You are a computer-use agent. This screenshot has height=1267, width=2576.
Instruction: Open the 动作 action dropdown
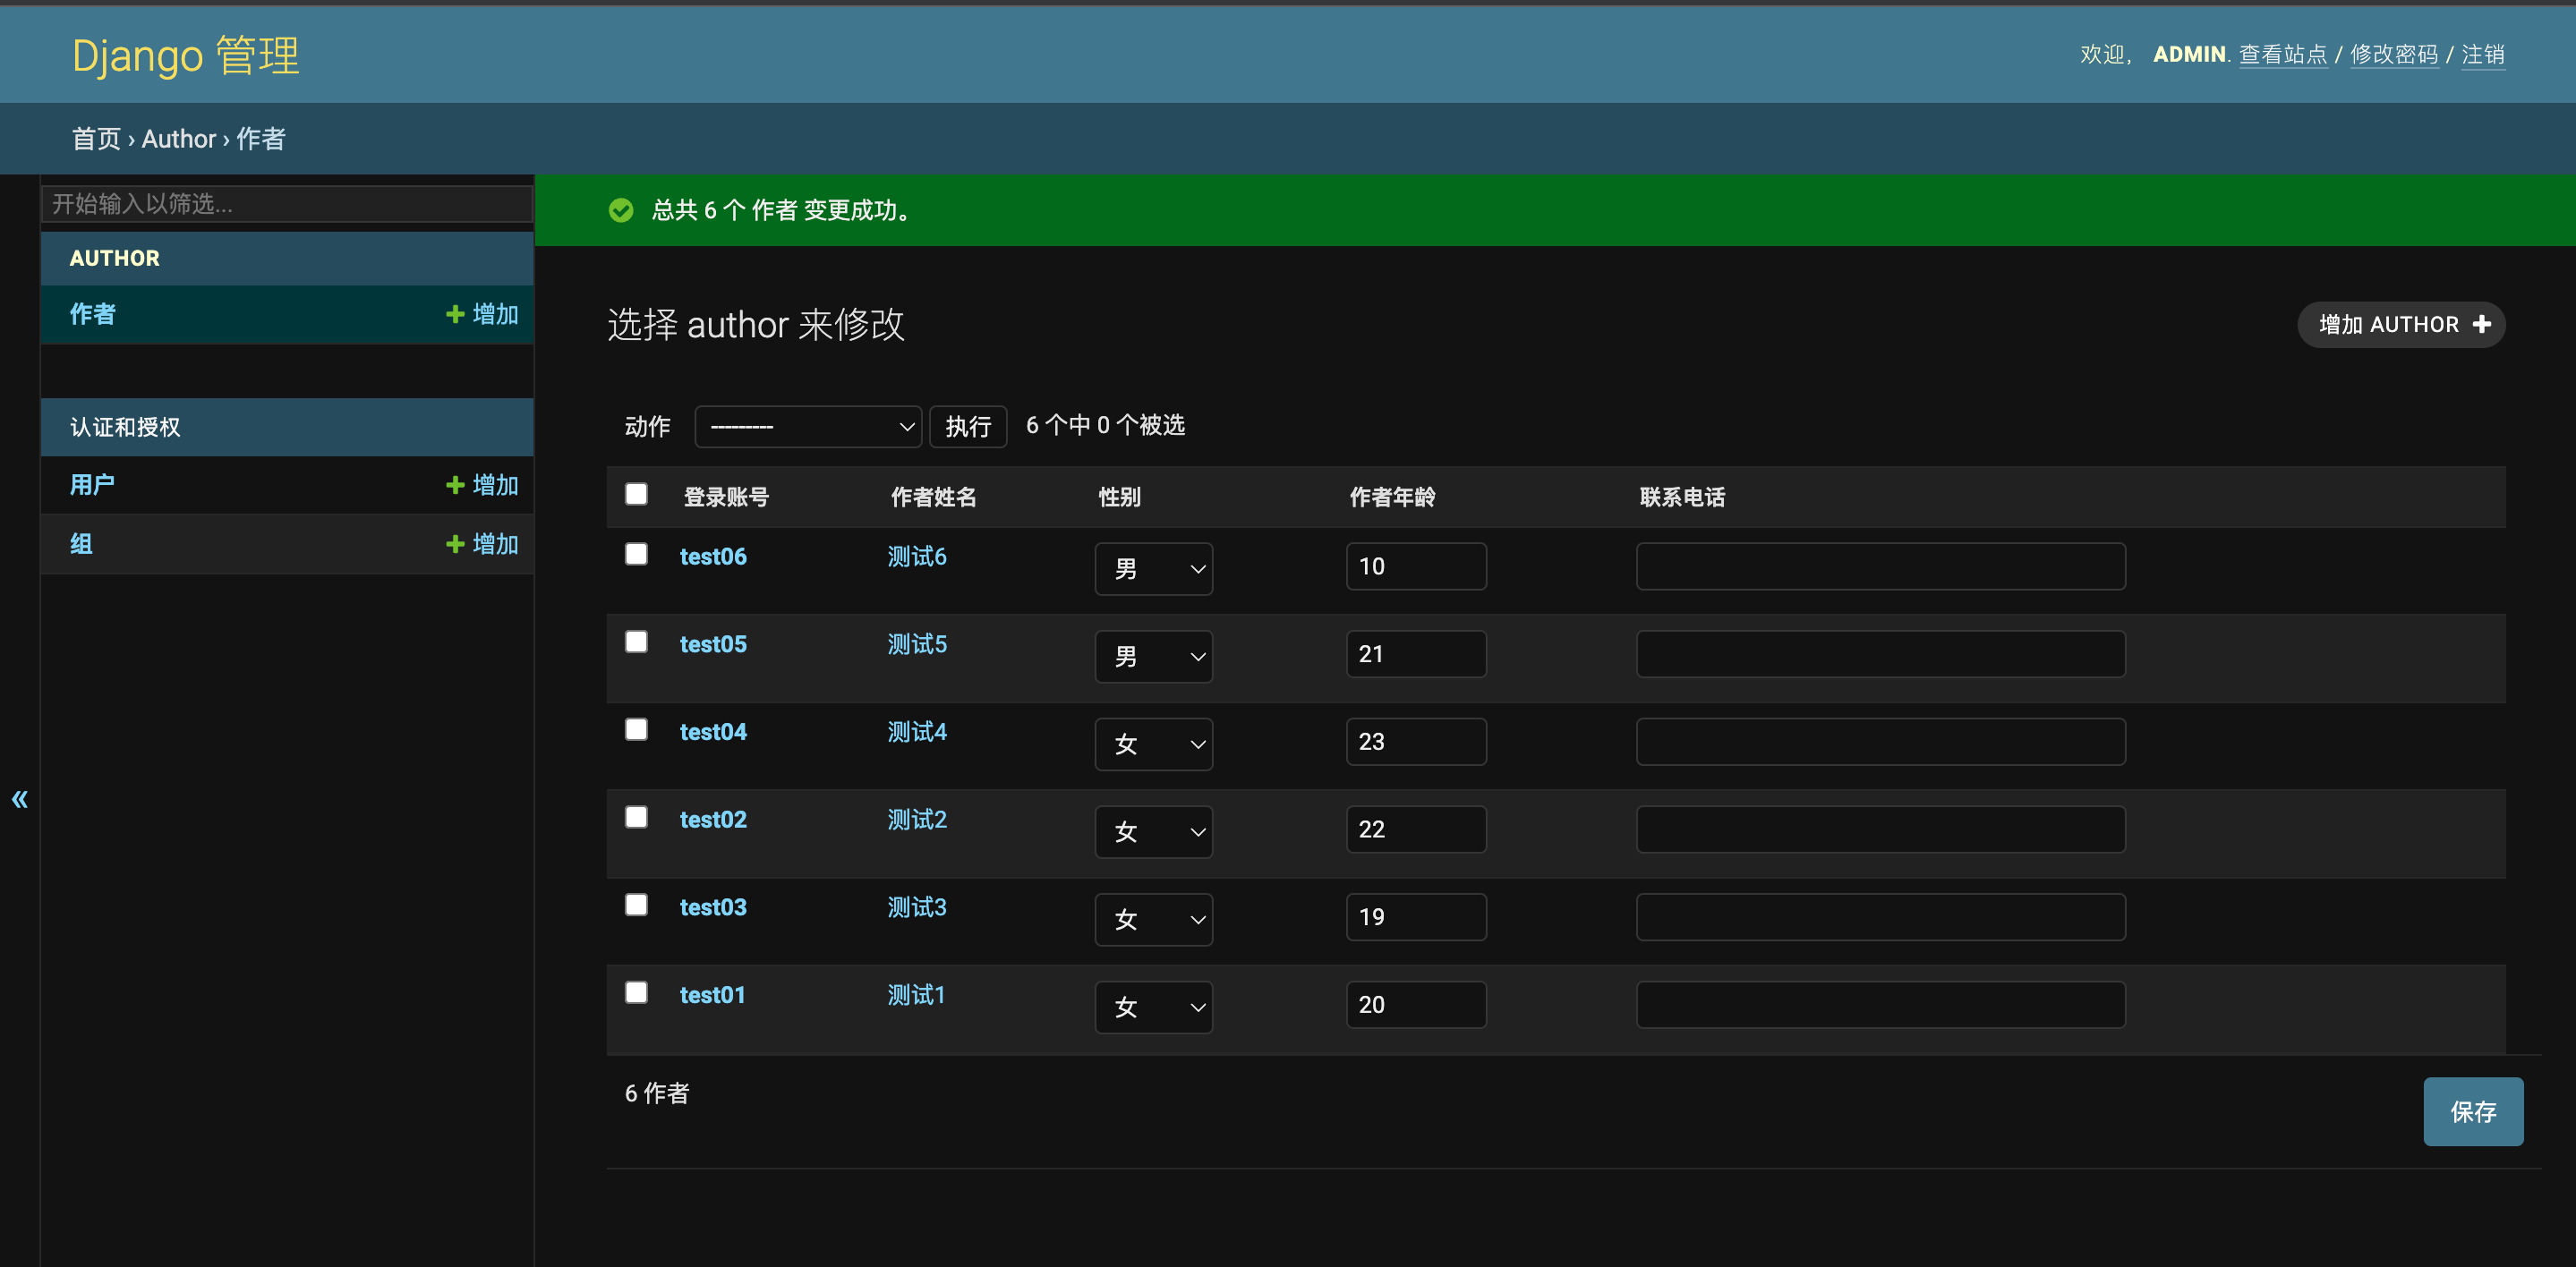click(x=808, y=427)
